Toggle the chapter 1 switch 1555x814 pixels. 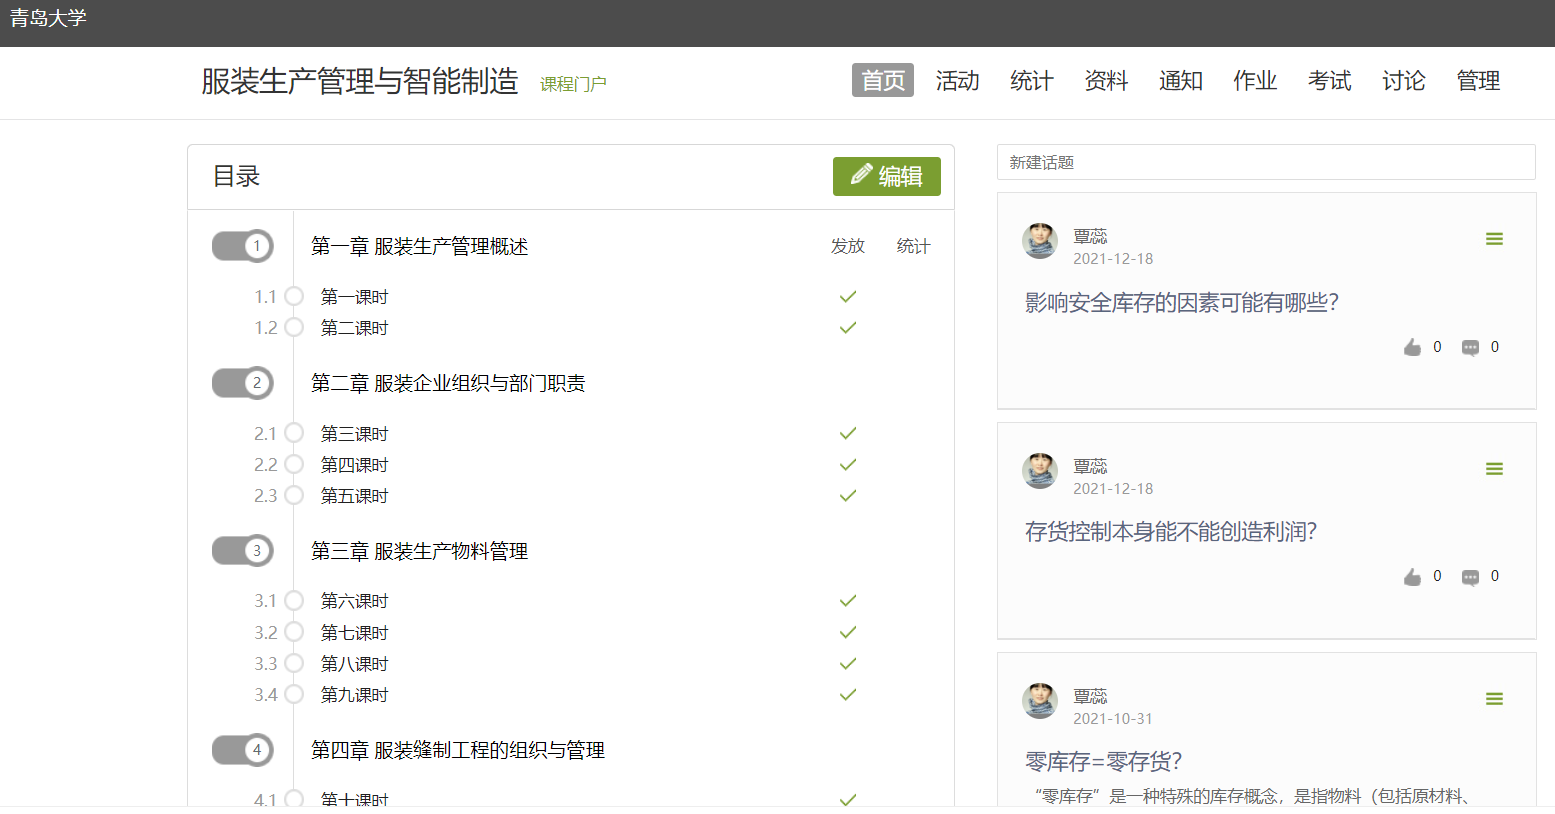(243, 246)
